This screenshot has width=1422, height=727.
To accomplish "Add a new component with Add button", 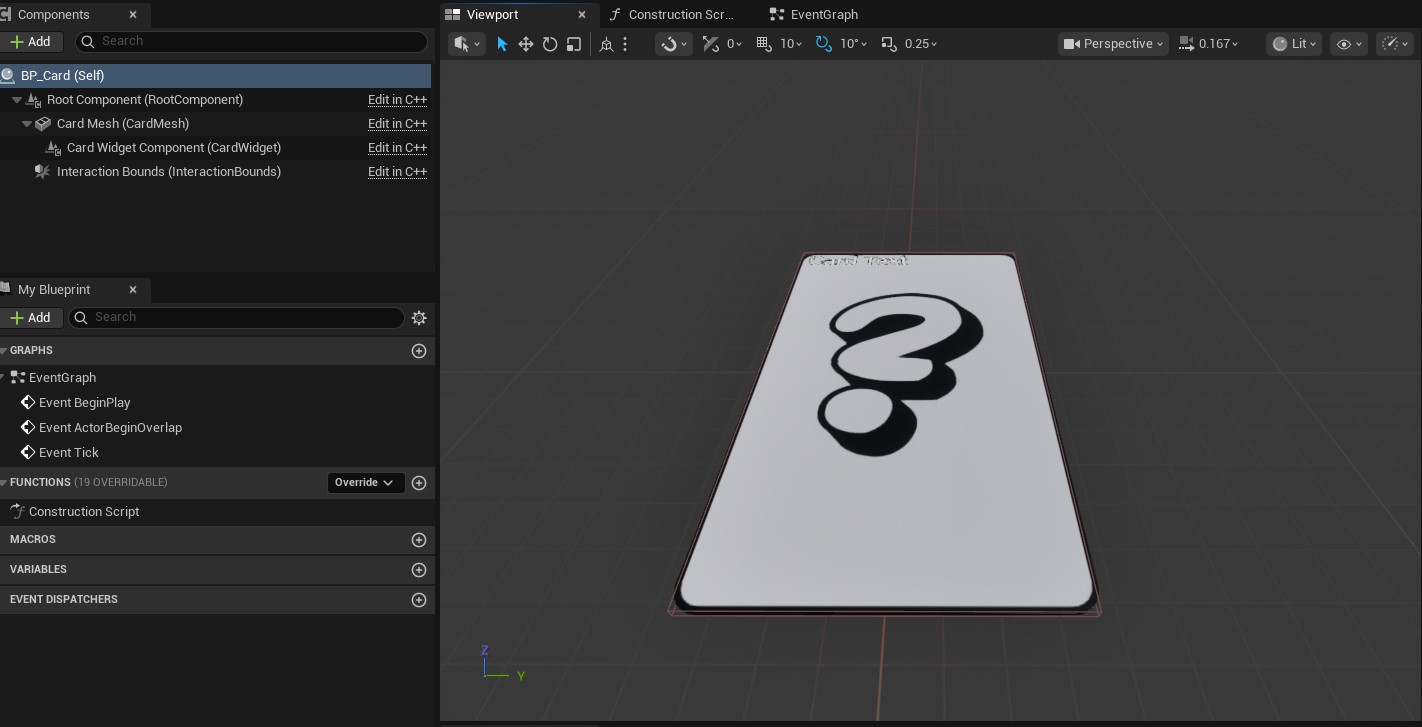I will [32, 42].
